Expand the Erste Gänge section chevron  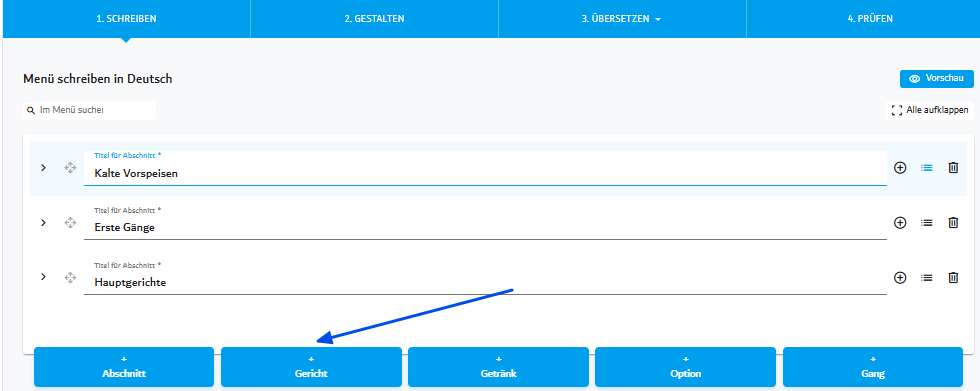pos(43,222)
